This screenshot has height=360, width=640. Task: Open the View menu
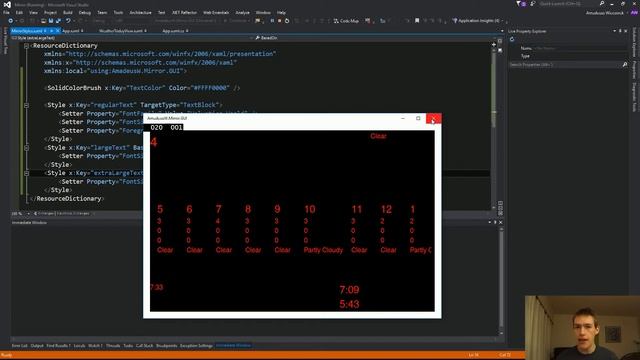tap(33, 13)
